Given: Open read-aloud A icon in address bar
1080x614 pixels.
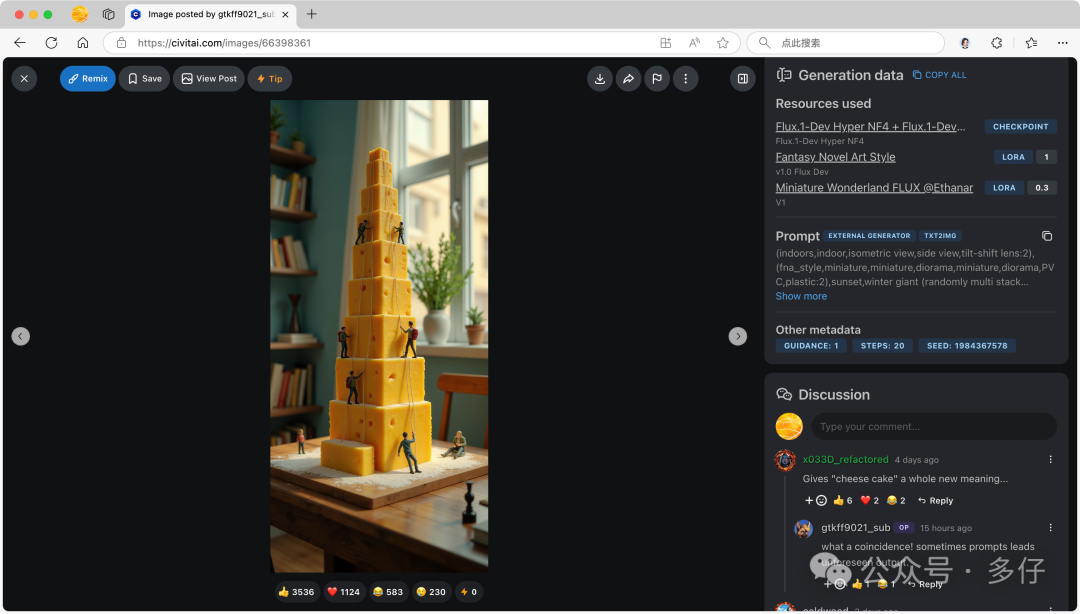Looking at the screenshot, I should pyautogui.click(x=694, y=43).
